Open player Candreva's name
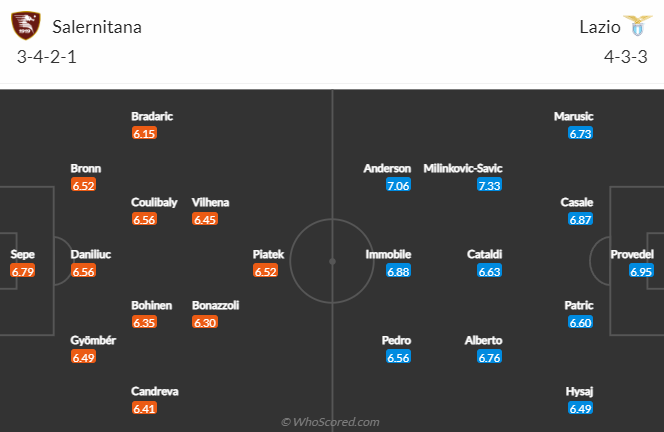Viewport: 664px width, 432px height. pos(155,391)
